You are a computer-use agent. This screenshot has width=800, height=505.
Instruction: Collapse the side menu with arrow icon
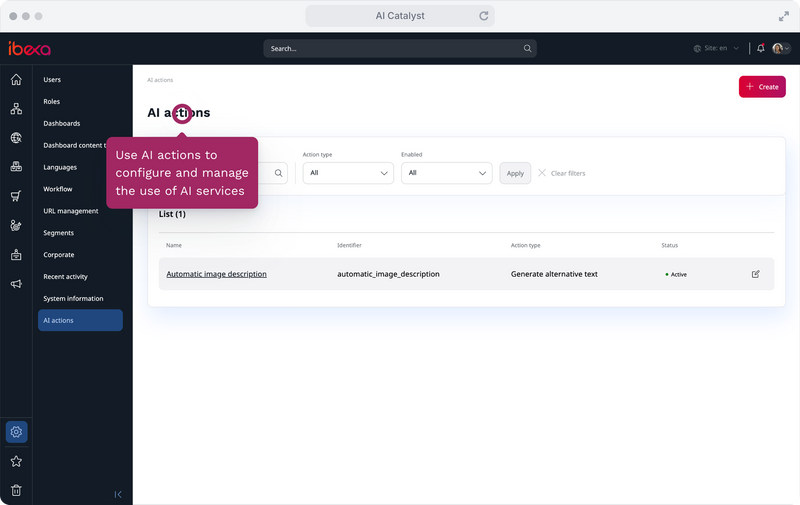pos(118,494)
